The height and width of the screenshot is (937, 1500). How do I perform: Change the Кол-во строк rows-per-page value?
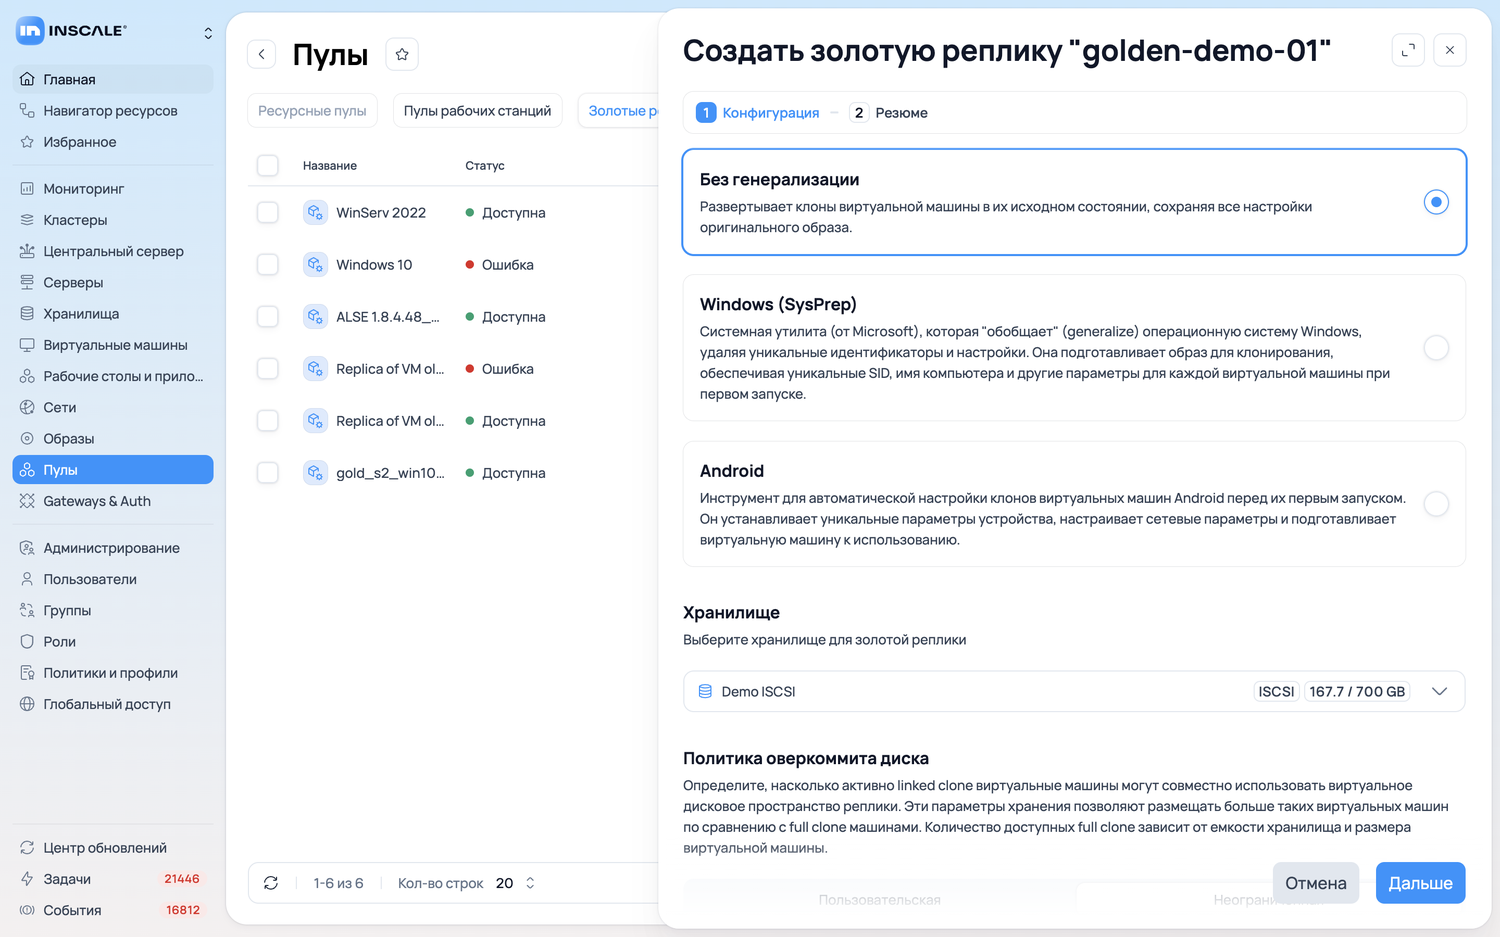pyautogui.click(x=516, y=883)
